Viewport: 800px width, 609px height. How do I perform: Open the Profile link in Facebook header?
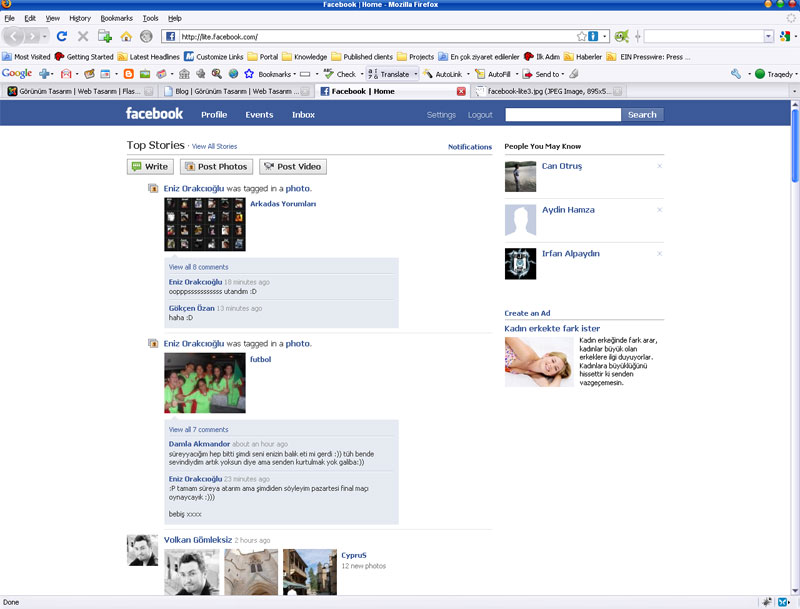(x=214, y=115)
